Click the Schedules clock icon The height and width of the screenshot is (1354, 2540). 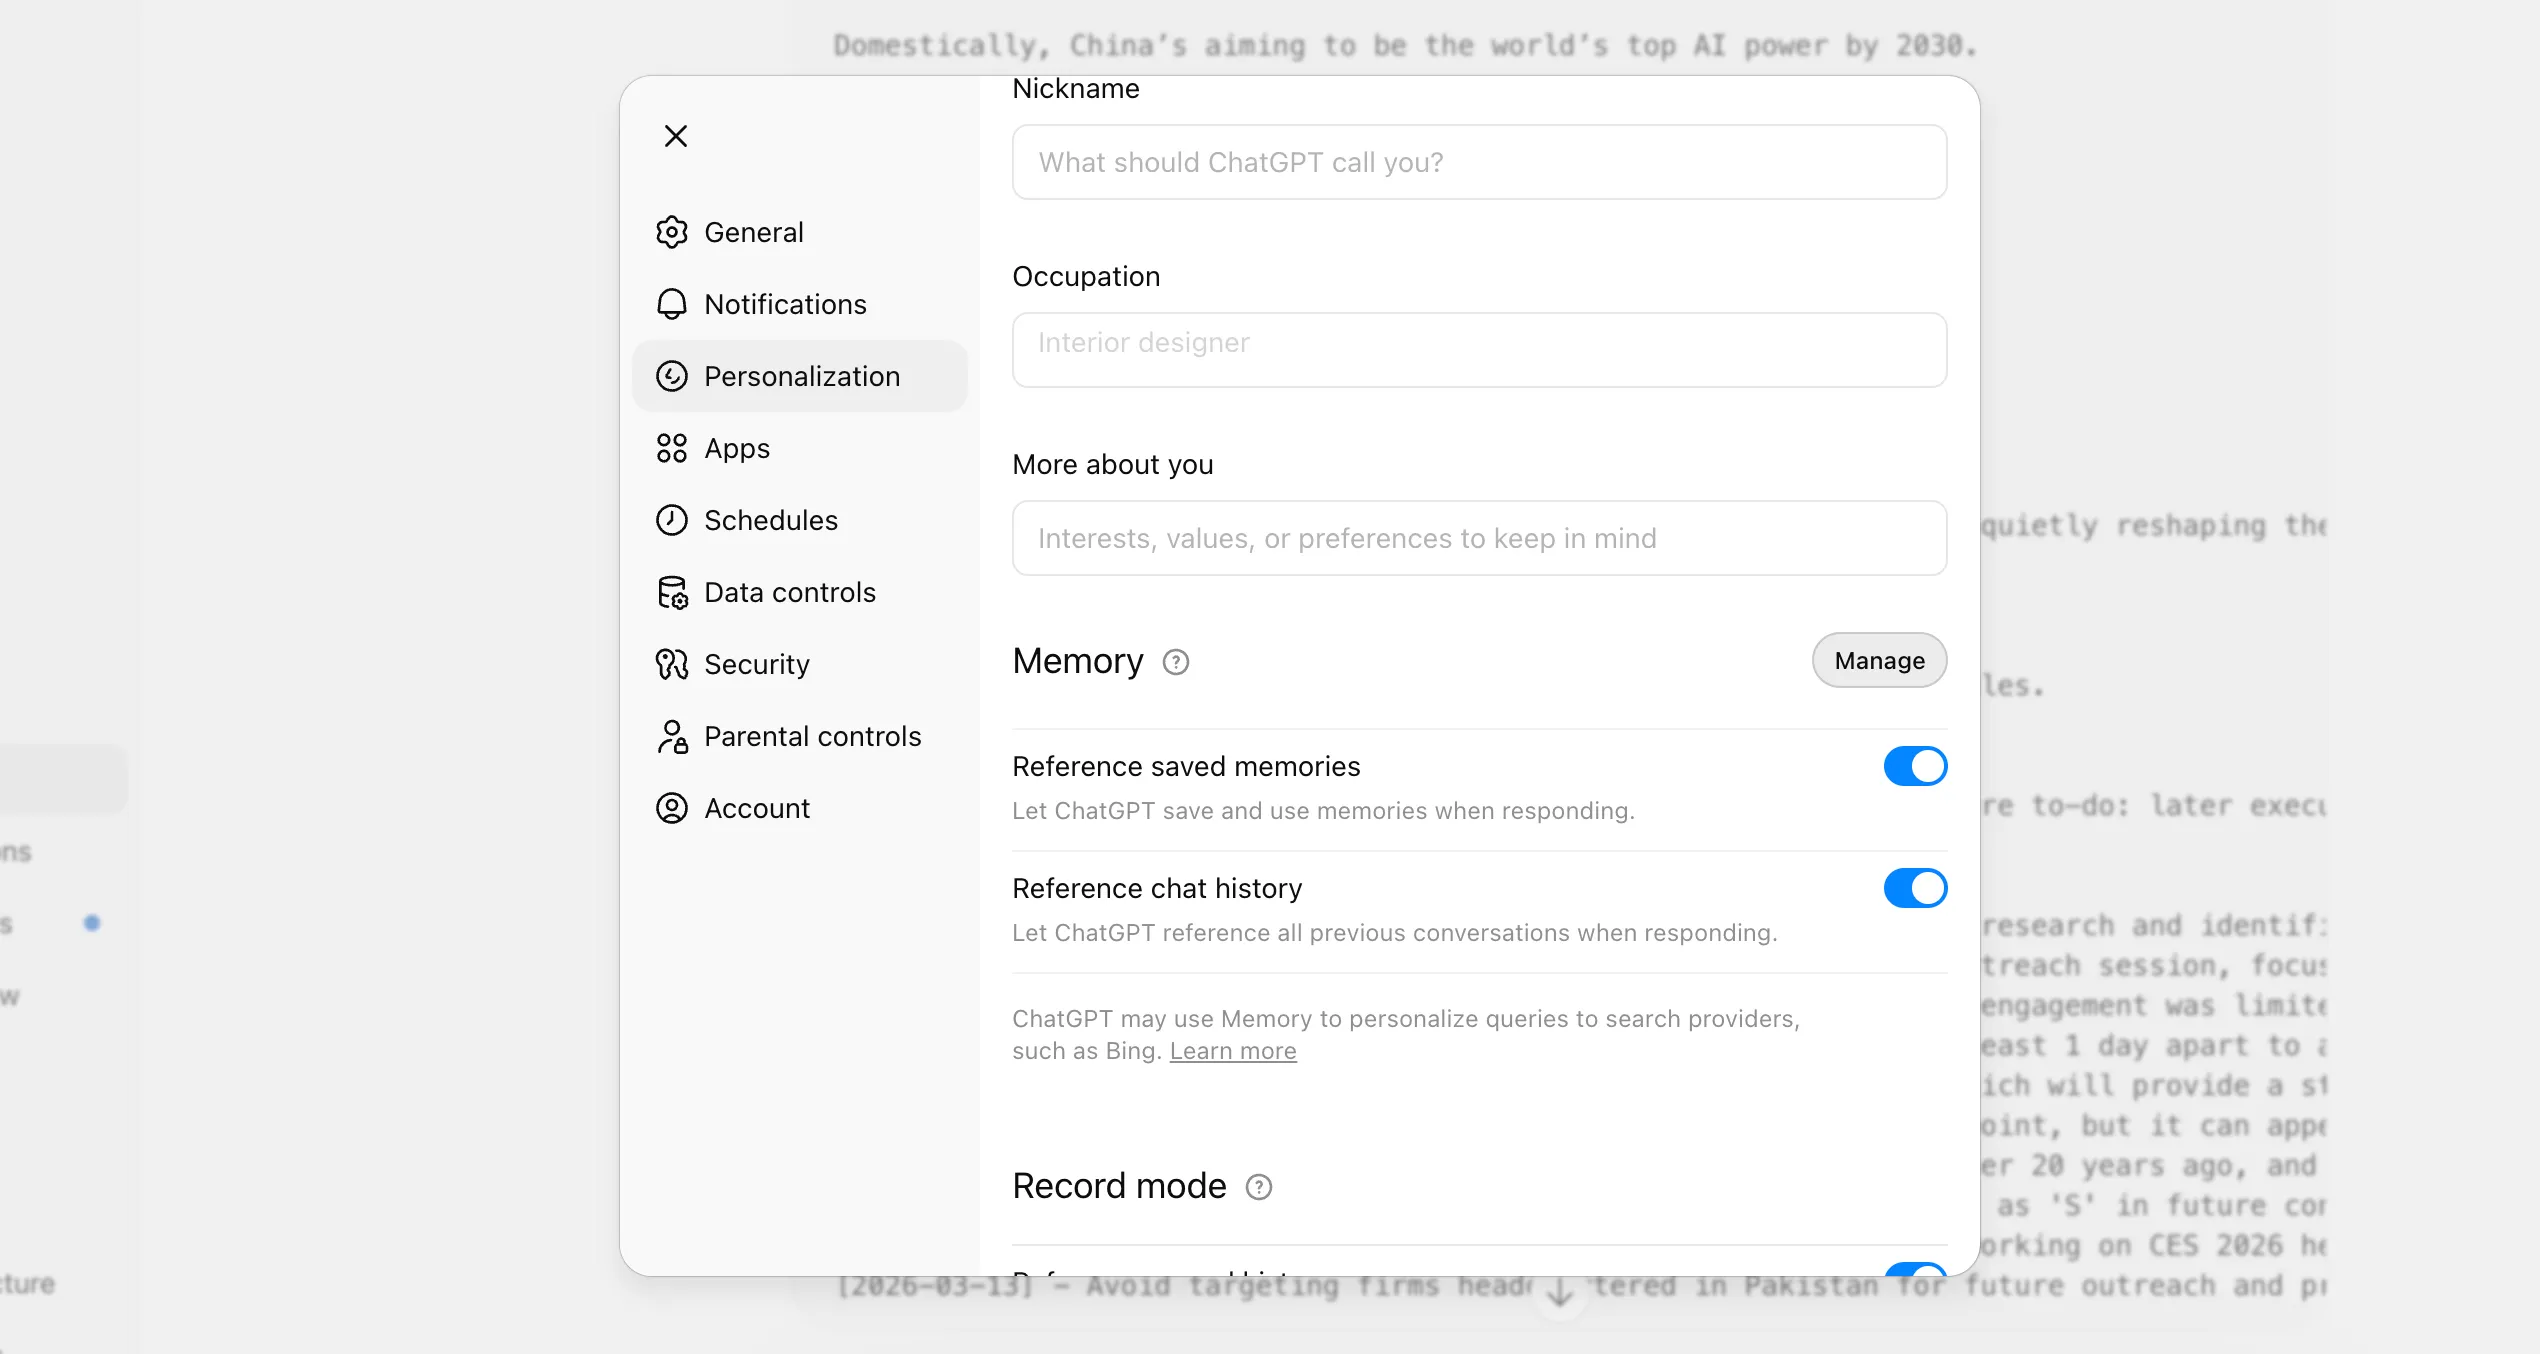[x=672, y=520]
